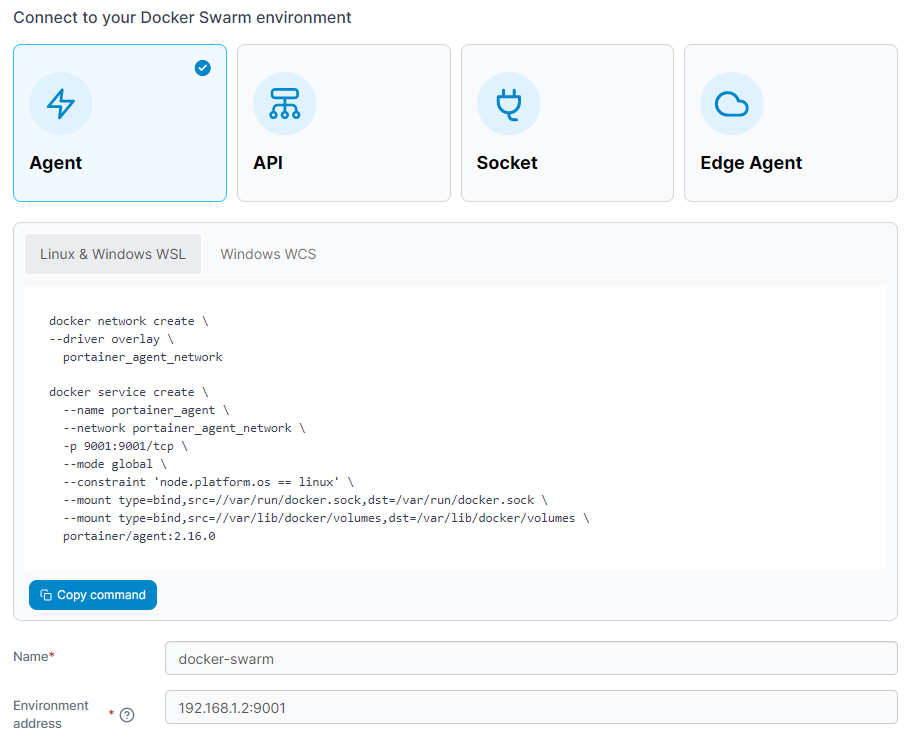
Task: Click the API network diagram icon
Action: (x=284, y=104)
